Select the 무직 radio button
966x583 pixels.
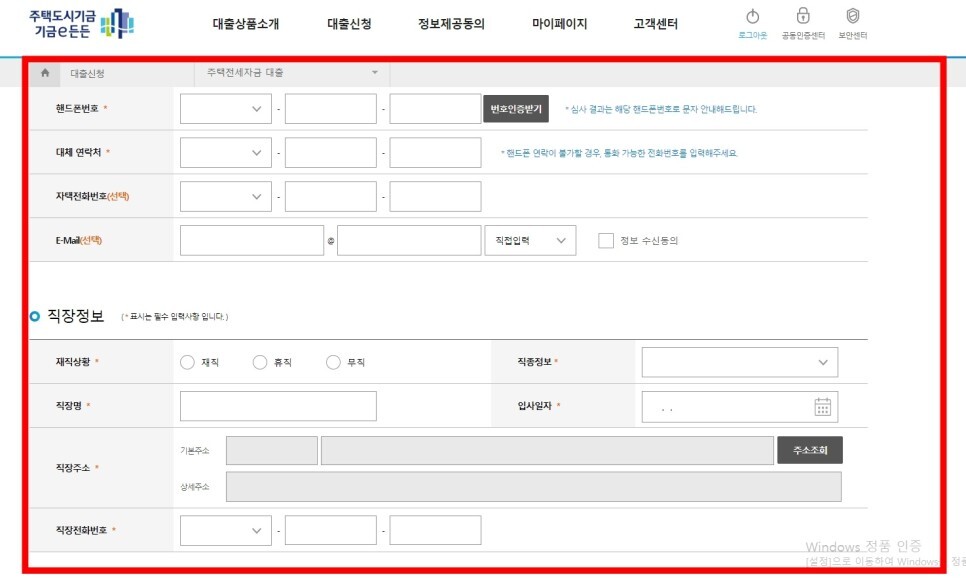click(x=331, y=361)
